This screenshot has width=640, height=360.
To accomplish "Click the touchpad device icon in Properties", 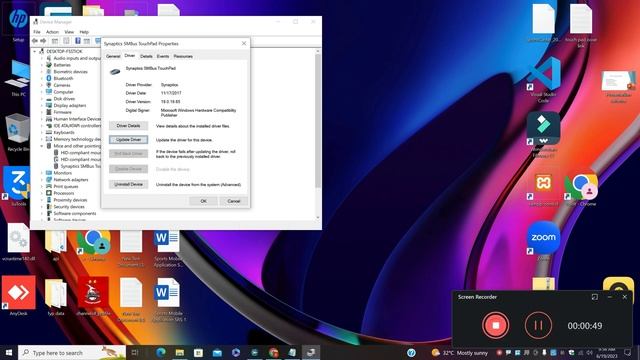I will click(x=115, y=71).
